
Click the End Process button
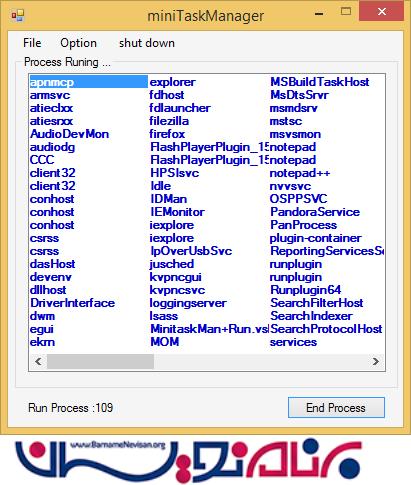click(x=336, y=408)
